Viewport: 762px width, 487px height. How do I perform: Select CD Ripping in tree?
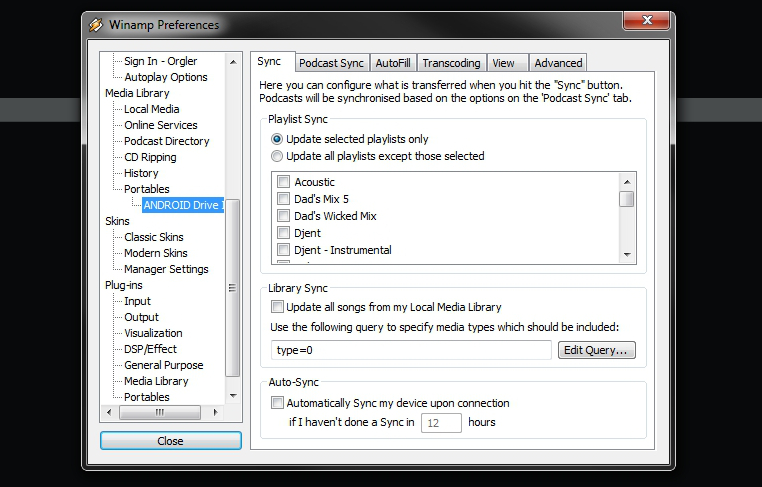coord(150,157)
